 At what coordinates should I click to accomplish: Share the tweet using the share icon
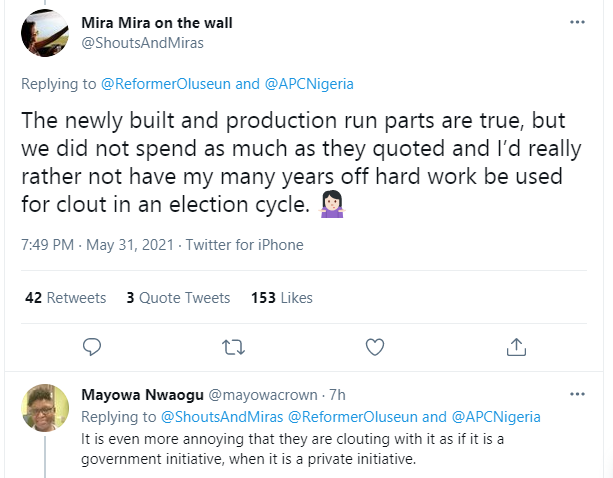click(516, 347)
